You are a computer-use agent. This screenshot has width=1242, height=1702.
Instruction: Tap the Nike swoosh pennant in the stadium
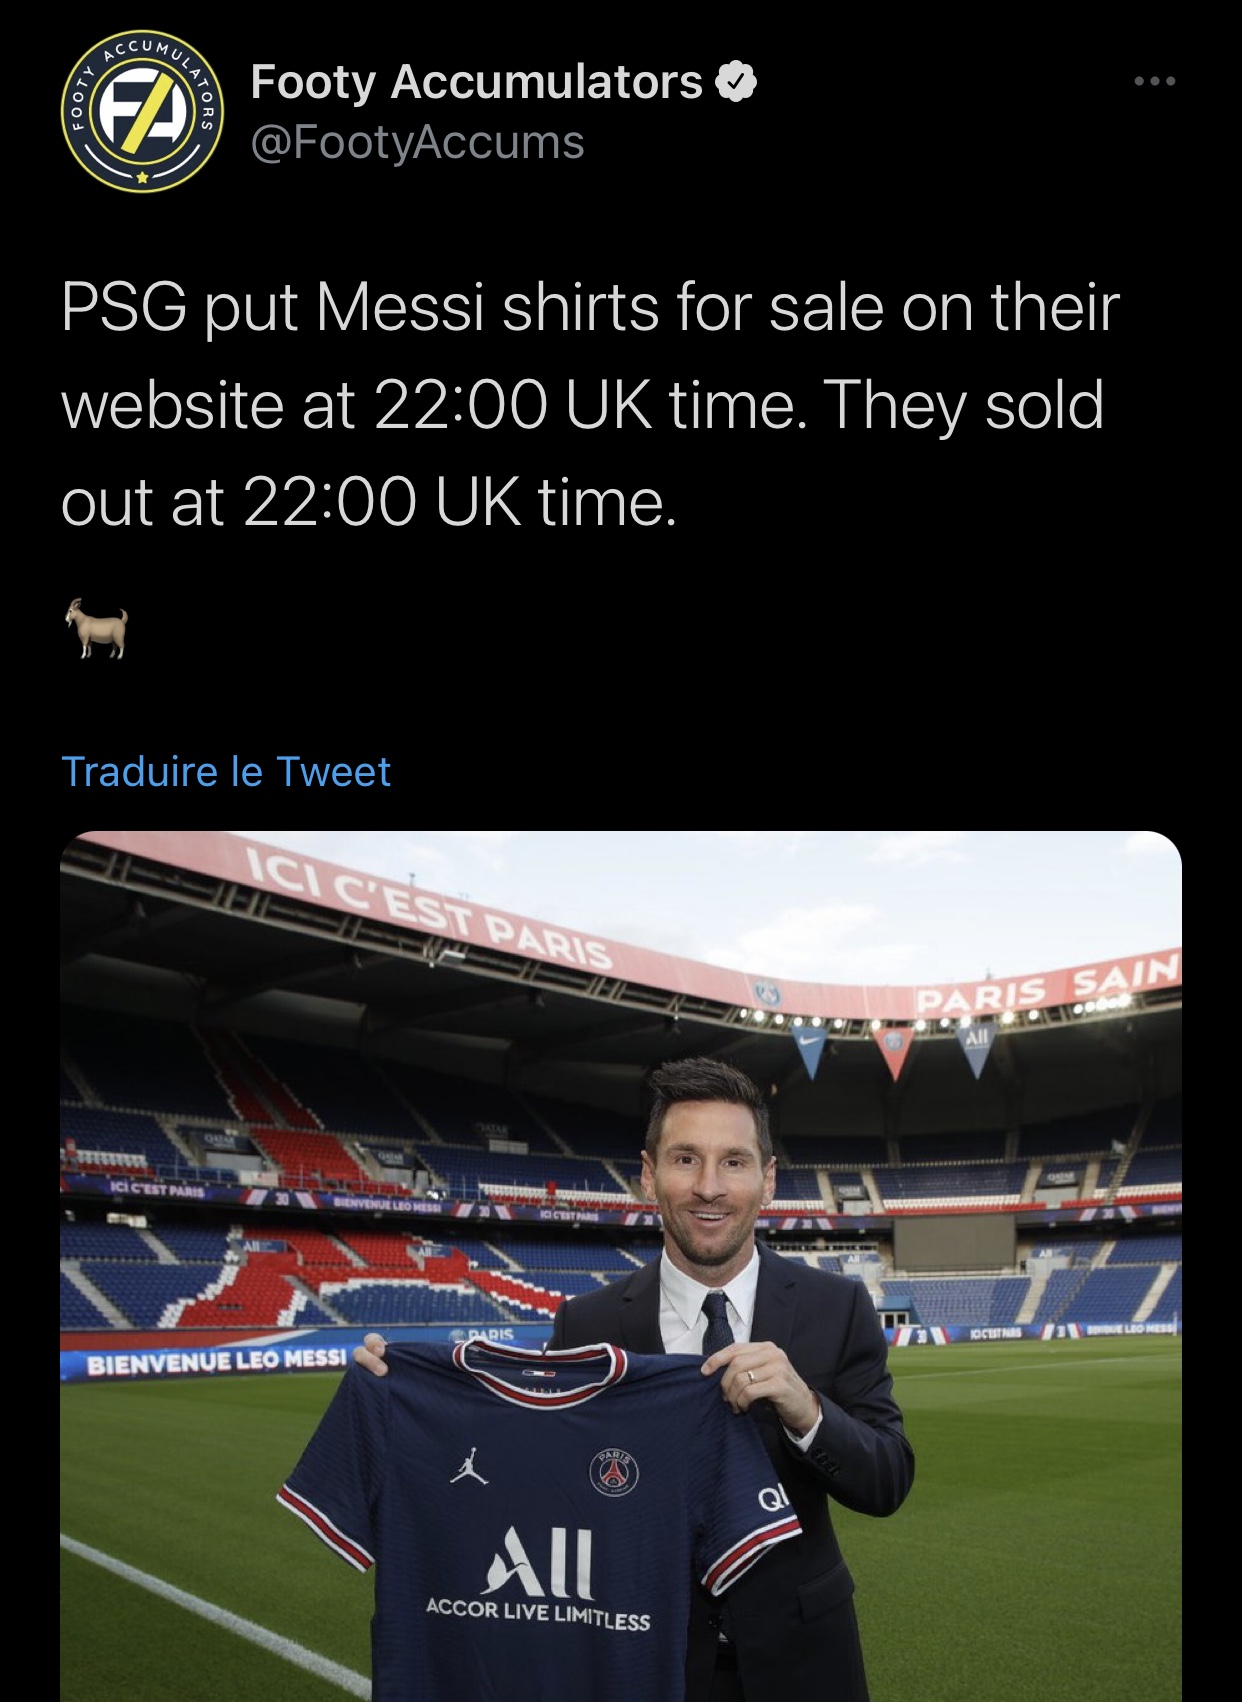811,1048
